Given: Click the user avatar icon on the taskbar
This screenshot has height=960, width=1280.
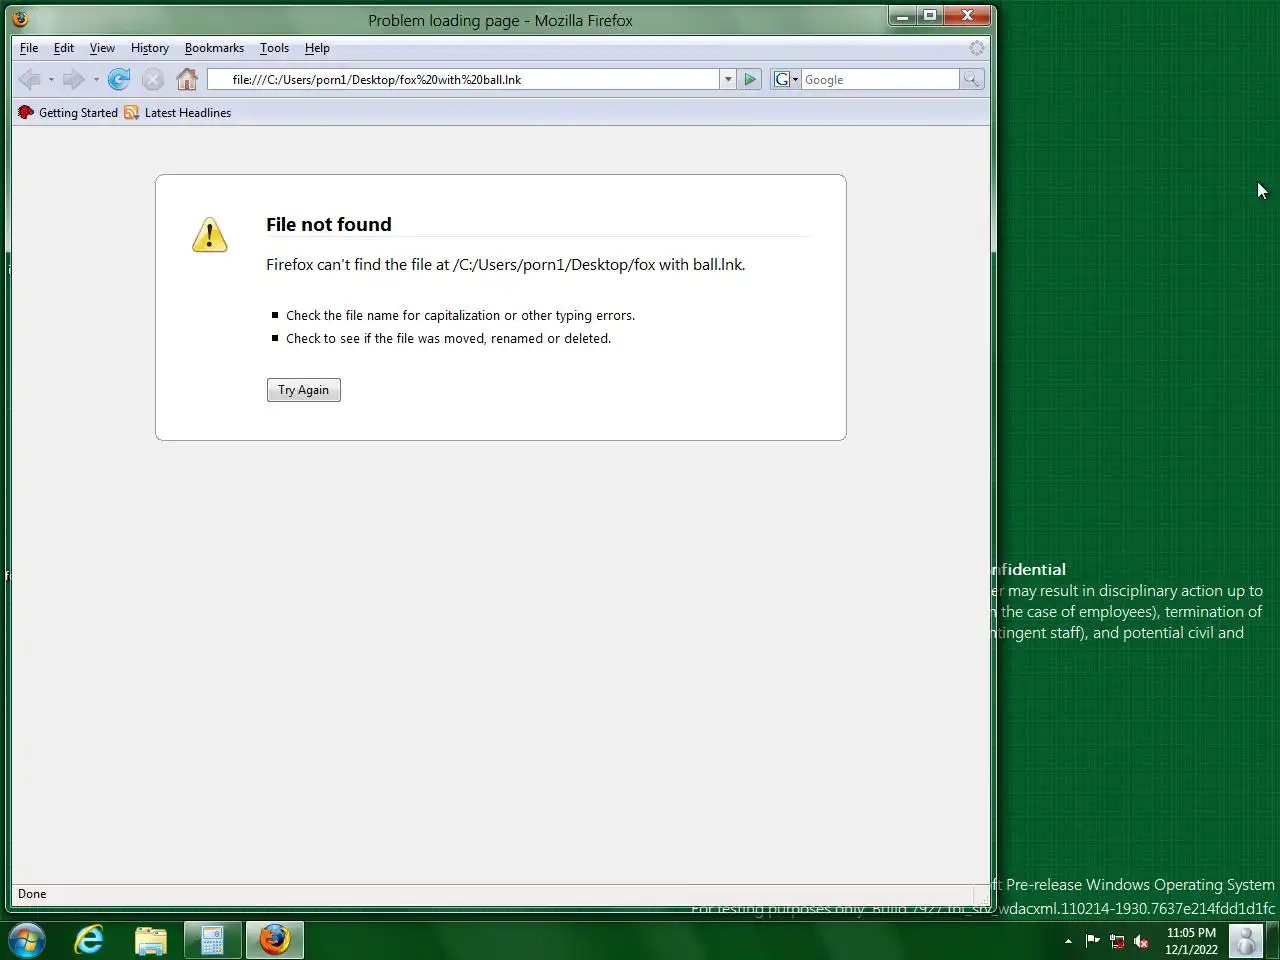Looking at the screenshot, I should (x=1246, y=940).
